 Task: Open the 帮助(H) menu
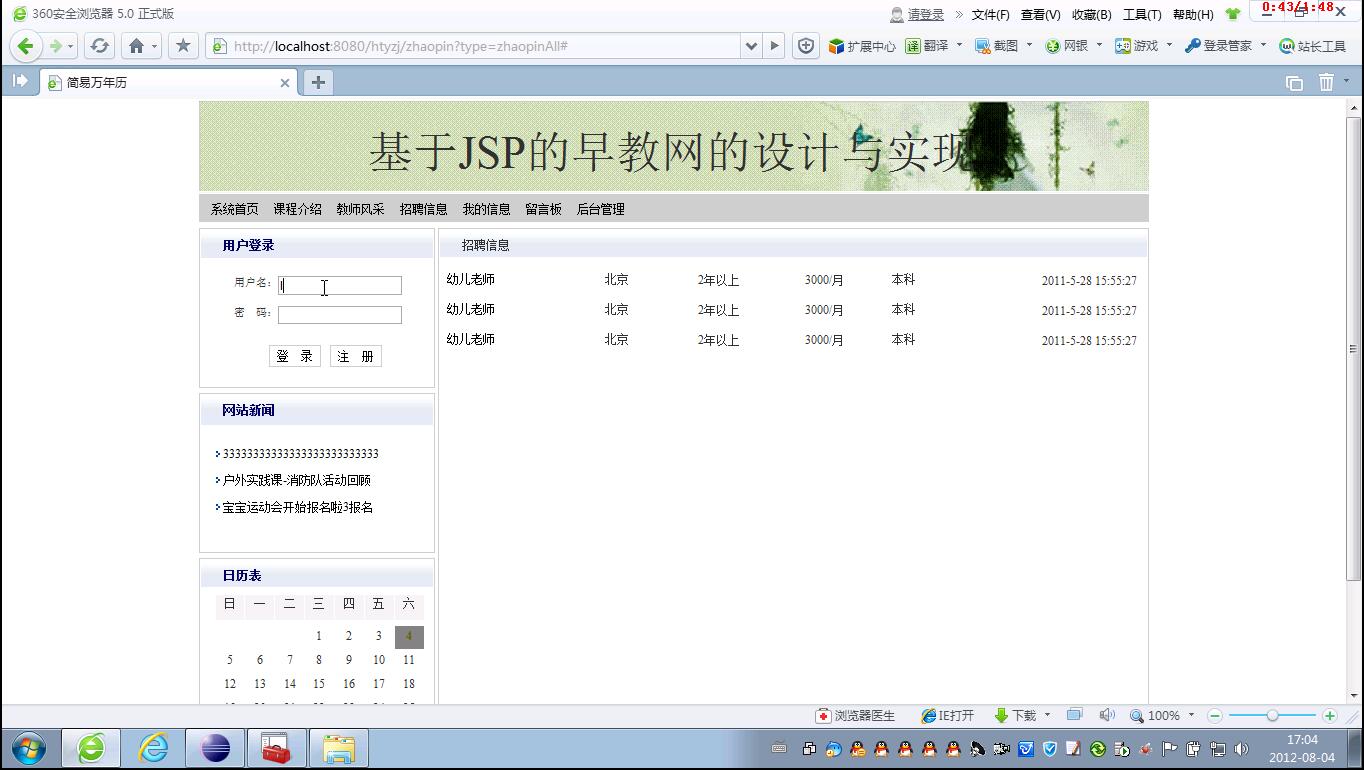[x=1192, y=14]
